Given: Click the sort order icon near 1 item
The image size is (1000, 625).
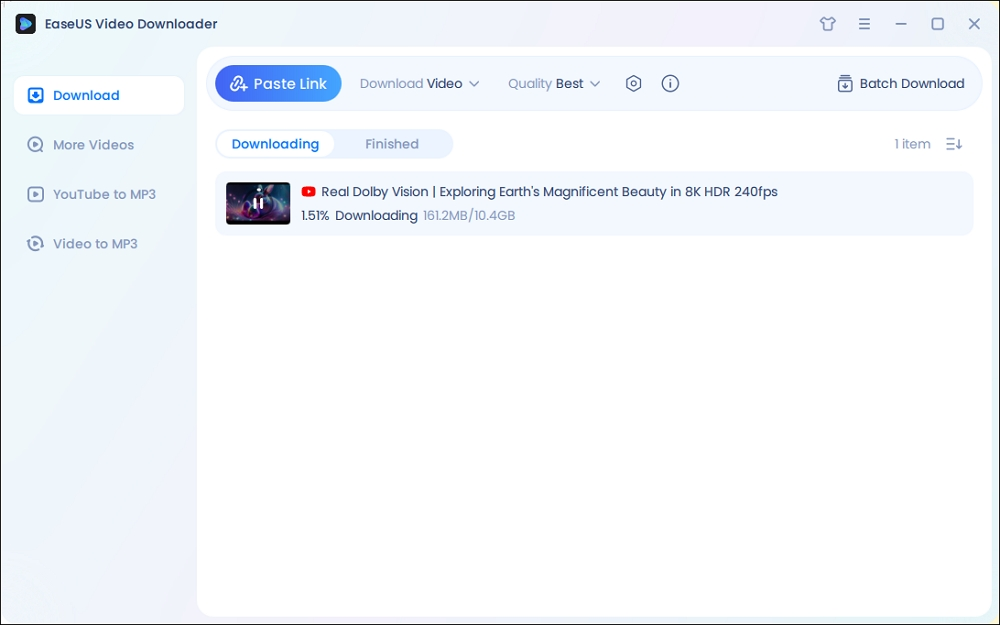Looking at the screenshot, I should click(x=953, y=143).
